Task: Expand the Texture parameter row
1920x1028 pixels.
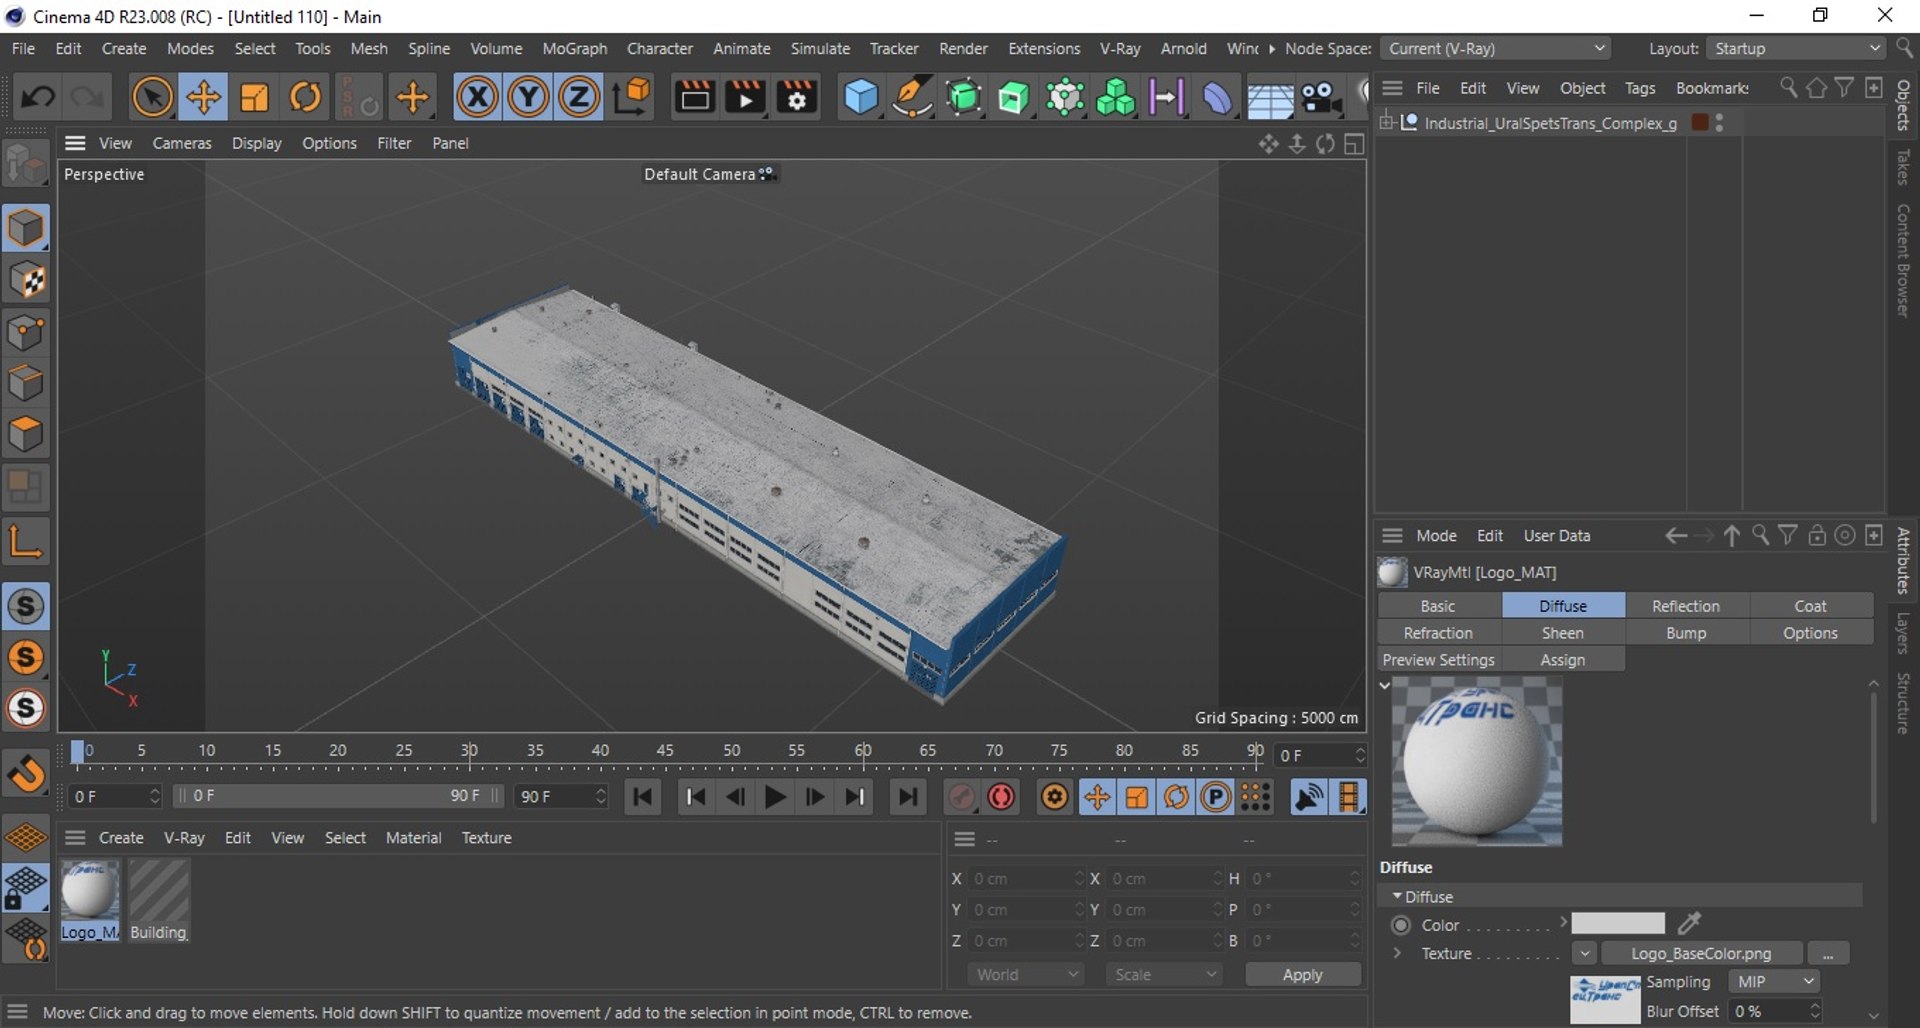Action: pos(1397,953)
